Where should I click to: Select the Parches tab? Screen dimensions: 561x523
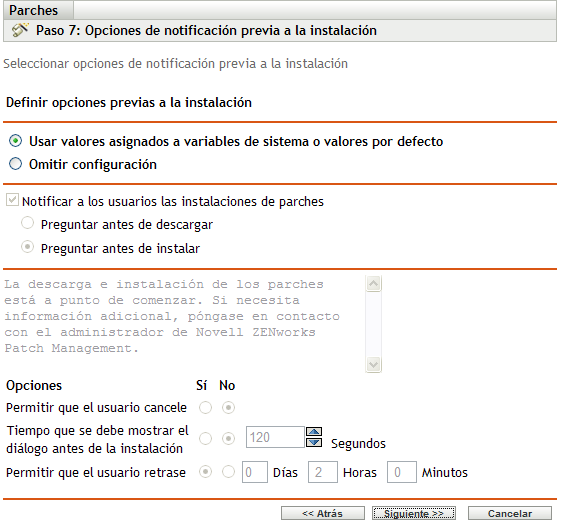click(38, 10)
